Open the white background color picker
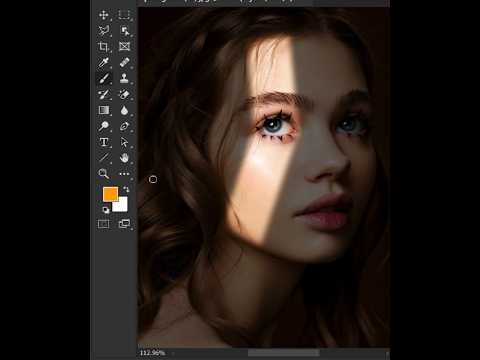Viewport: 480px width, 360px height. pos(122,206)
